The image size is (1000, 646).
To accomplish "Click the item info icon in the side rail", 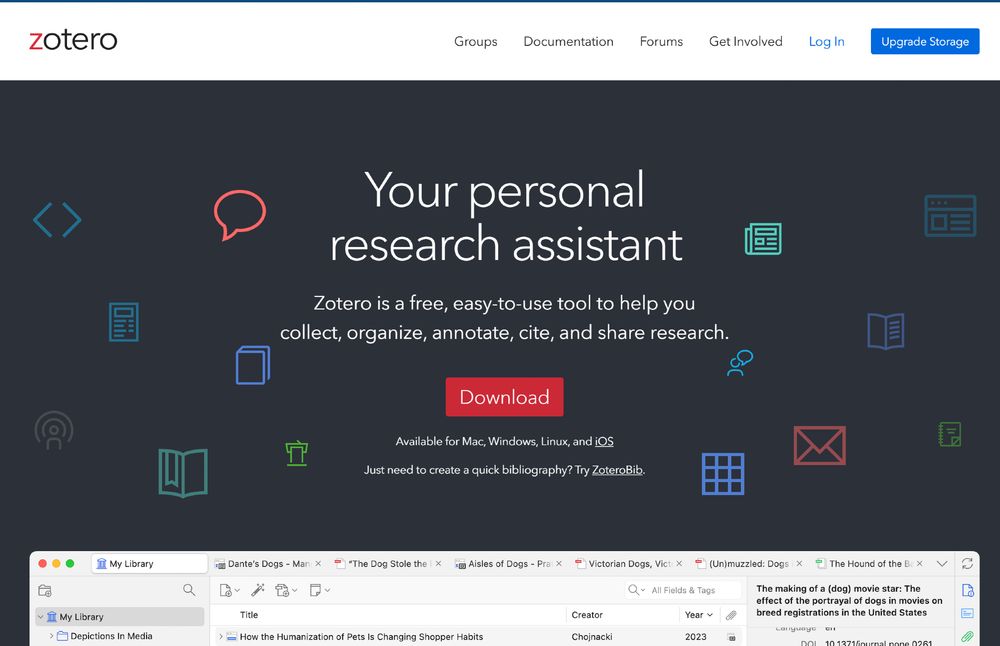I will coord(967,591).
